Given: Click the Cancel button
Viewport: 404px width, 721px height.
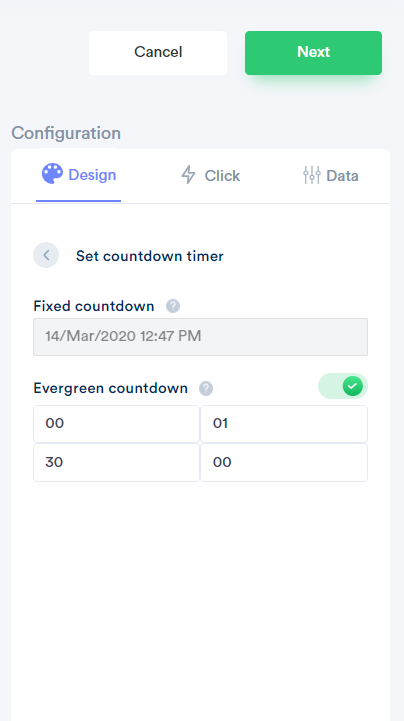Looking at the screenshot, I should [x=158, y=52].
